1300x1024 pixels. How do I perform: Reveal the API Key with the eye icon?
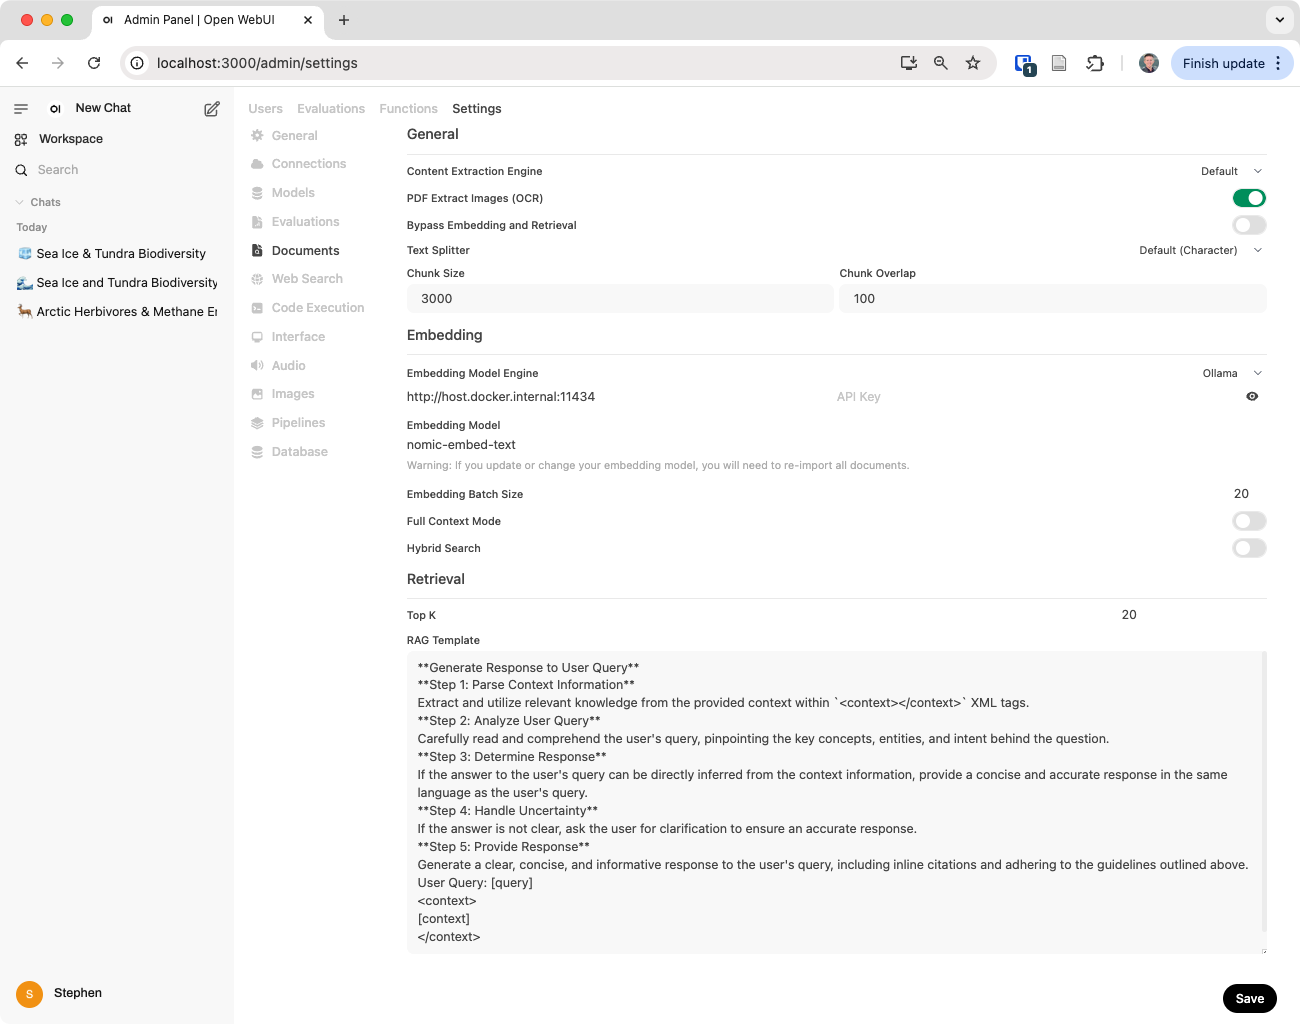pos(1252,396)
